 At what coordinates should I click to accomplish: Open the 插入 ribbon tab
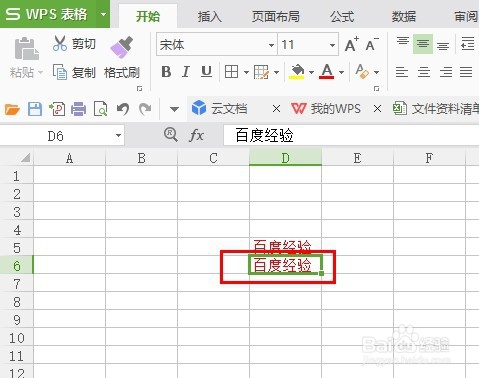209,16
